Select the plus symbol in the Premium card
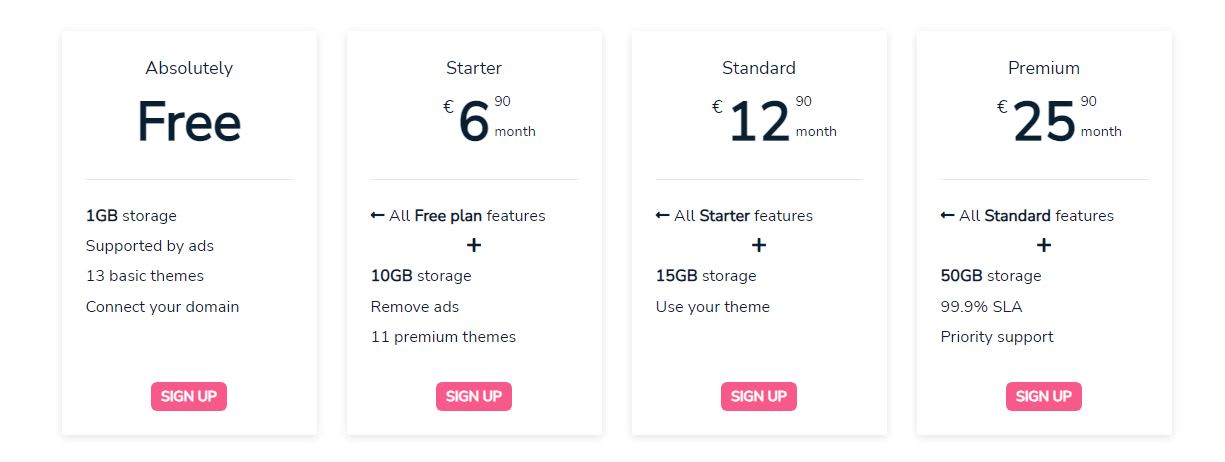Viewport: 1225px width, 462px height. click(1043, 245)
